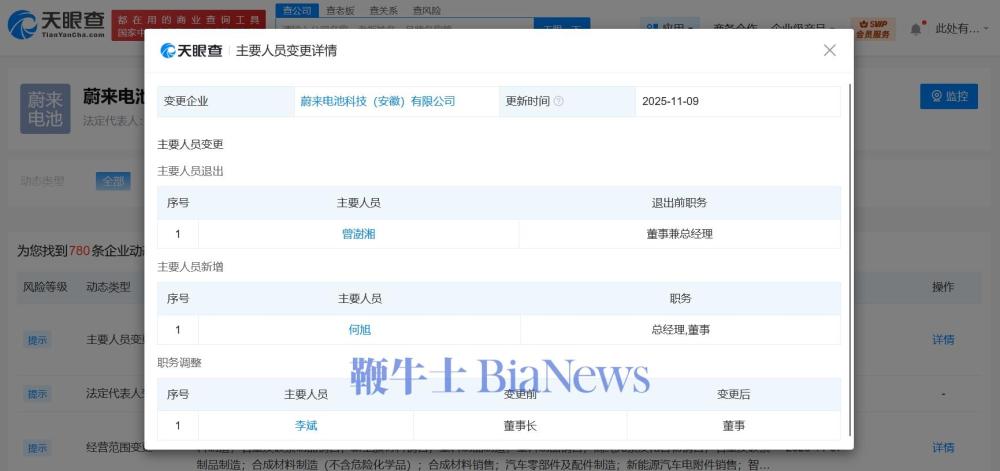The height and width of the screenshot is (471, 1000).
Task: Click the 董事兼总经理 position cell
Action: click(679, 234)
